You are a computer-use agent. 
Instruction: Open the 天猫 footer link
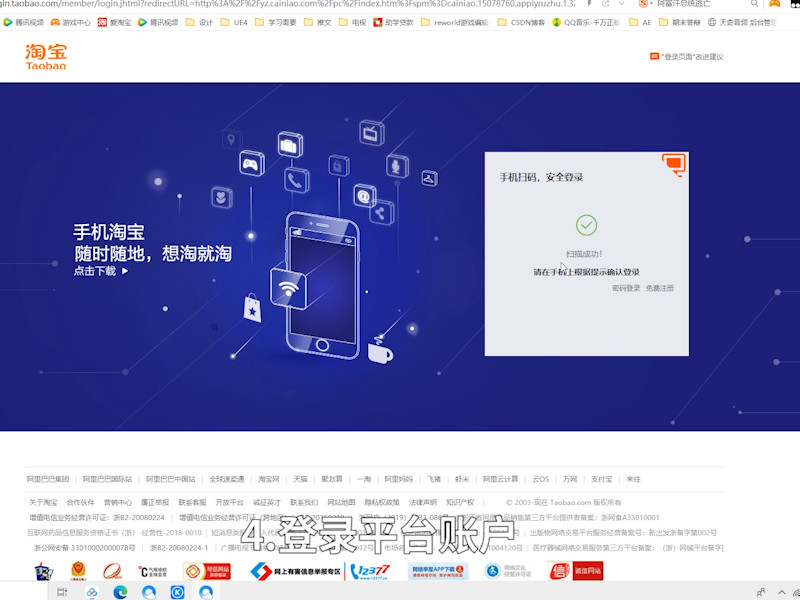tap(301, 479)
